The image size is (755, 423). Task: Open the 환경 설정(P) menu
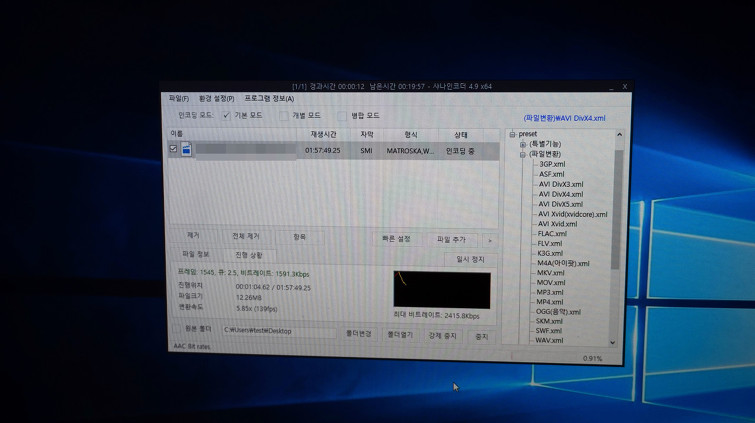click(216, 99)
